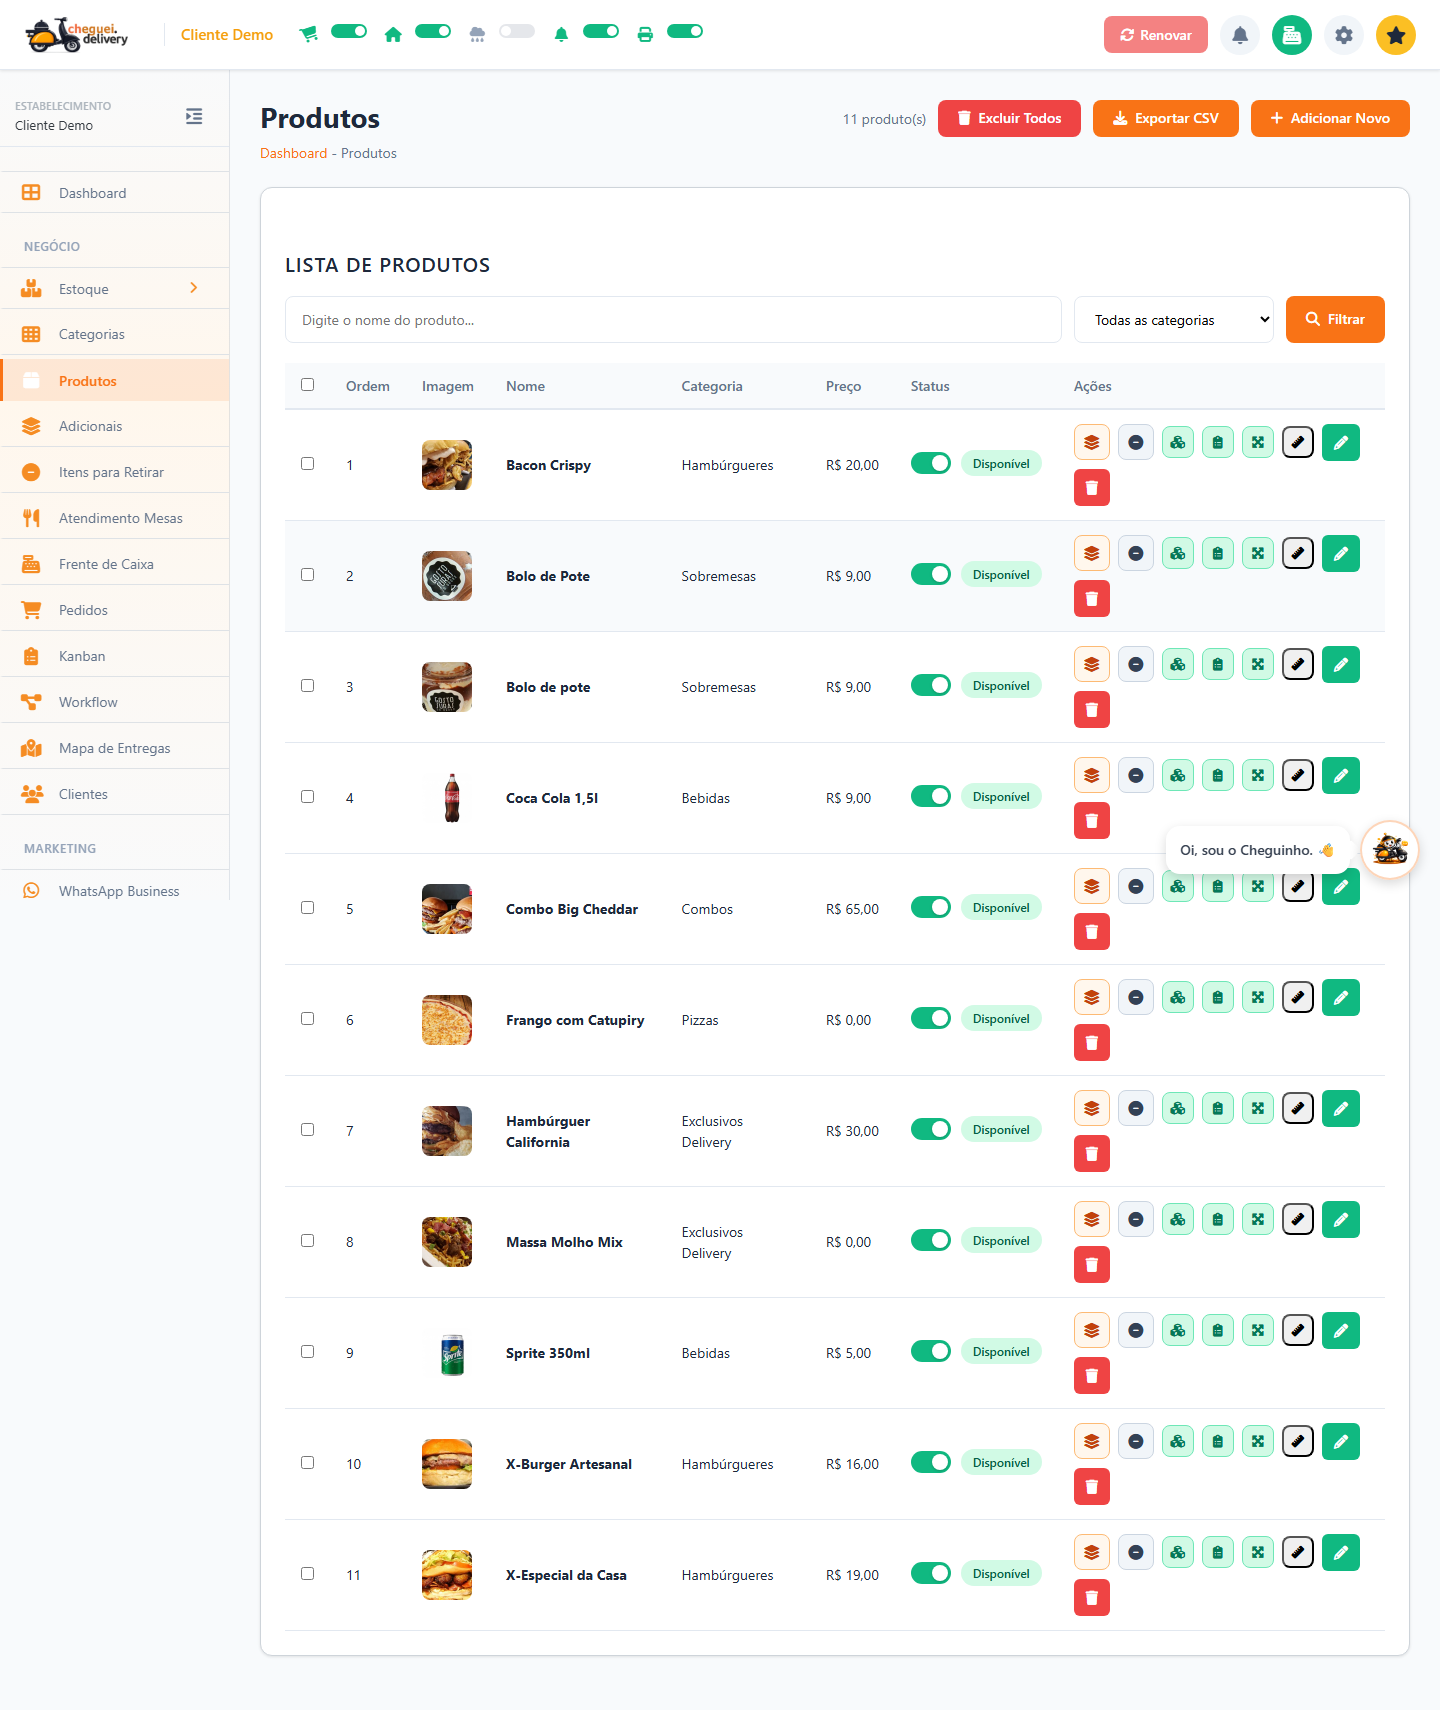1440x1710 pixels.
Task: Tick the checkbox for X-Burger Artesanal row
Action: (x=308, y=1462)
